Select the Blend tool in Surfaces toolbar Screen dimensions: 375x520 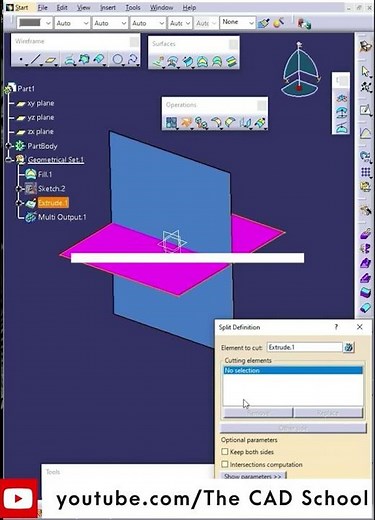(231, 62)
